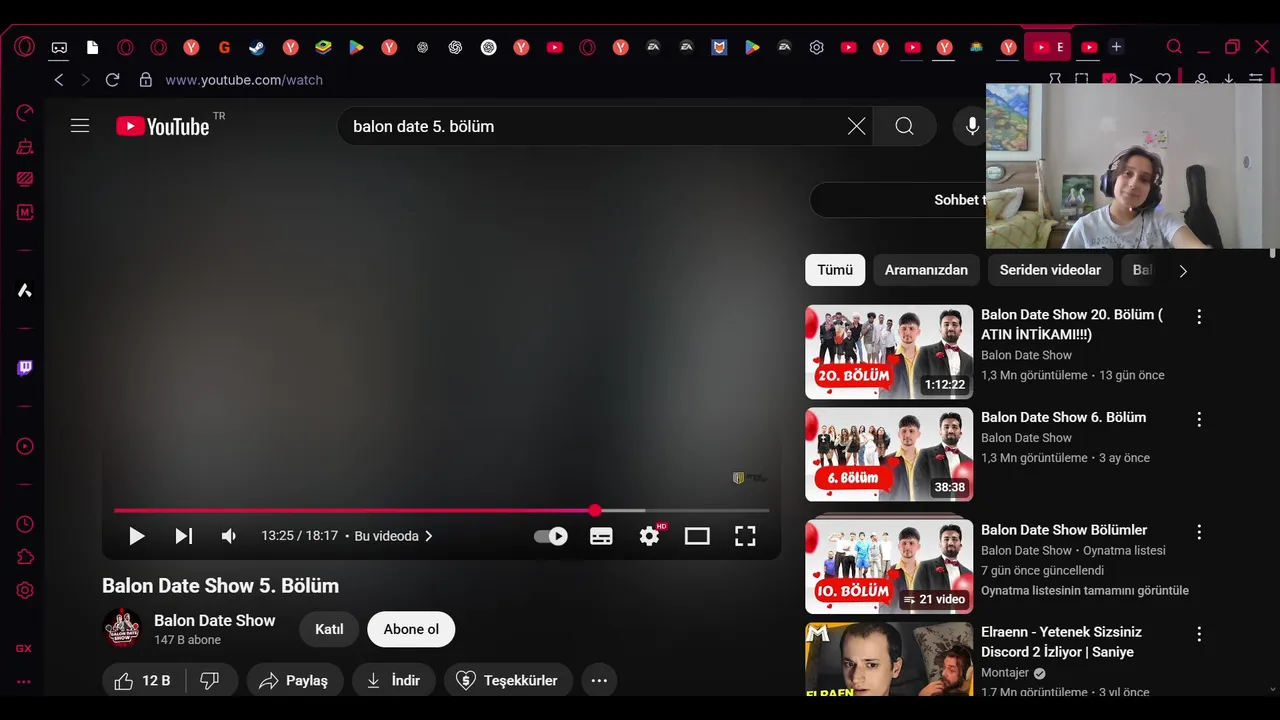
Task: Clear the search box with the X icon
Action: pyautogui.click(x=857, y=126)
